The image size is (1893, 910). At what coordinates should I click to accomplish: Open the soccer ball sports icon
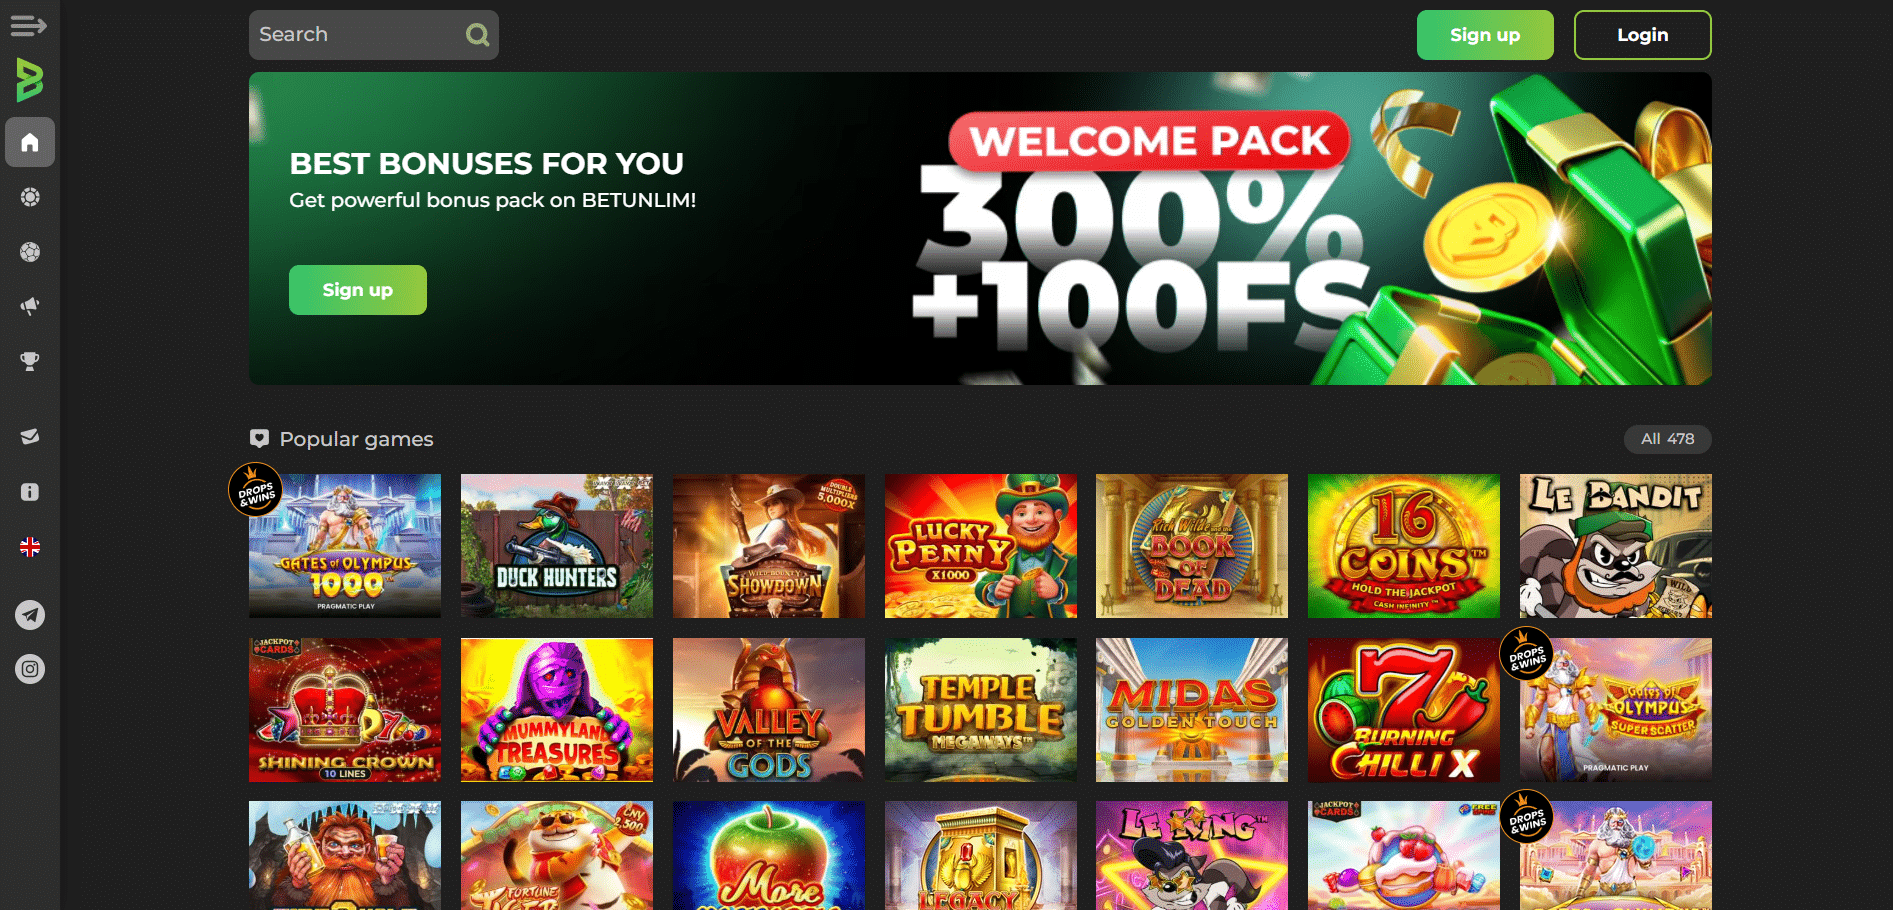pos(30,252)
